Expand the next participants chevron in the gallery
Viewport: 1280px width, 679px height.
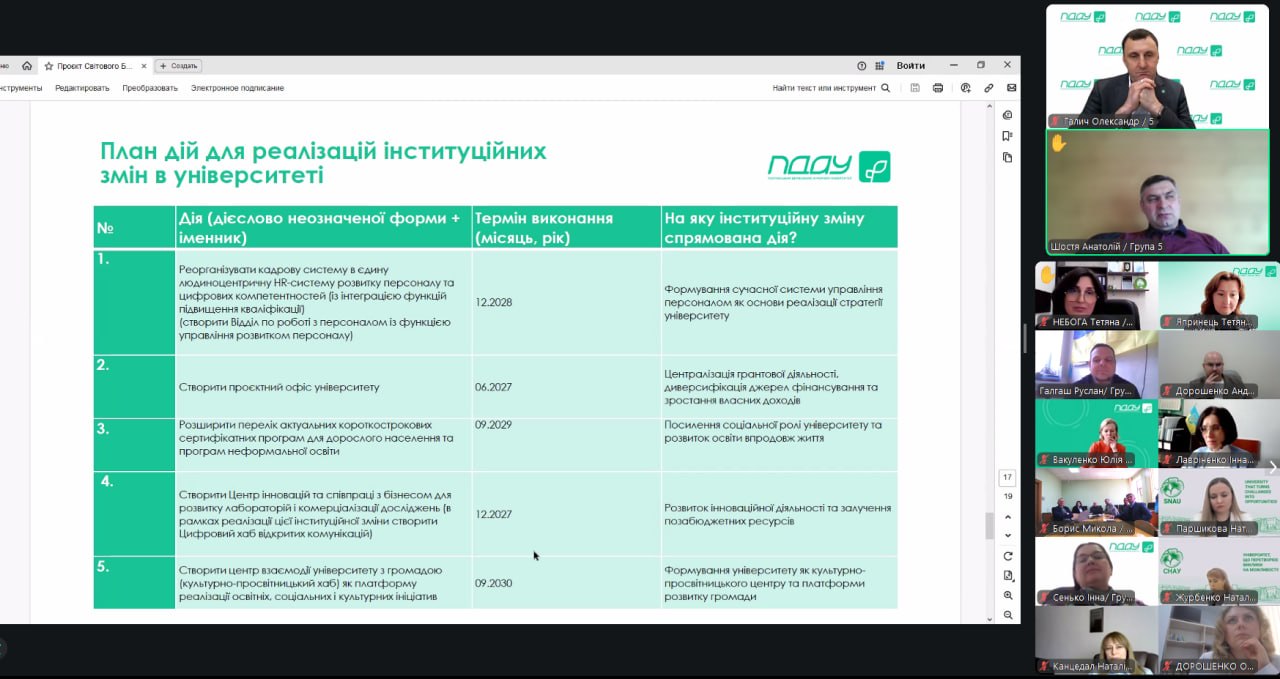tap(1272, 468)
